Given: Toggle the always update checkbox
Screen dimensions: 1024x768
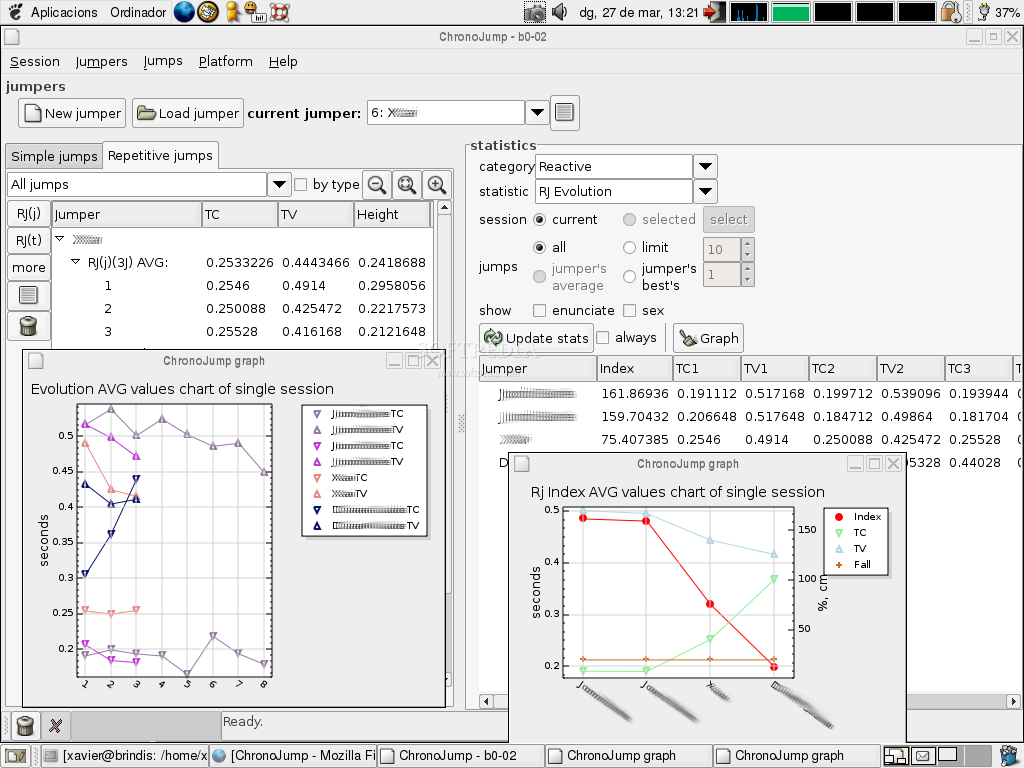Looking at the screenshot, I should pyautogui.click(x=603, y=338).
